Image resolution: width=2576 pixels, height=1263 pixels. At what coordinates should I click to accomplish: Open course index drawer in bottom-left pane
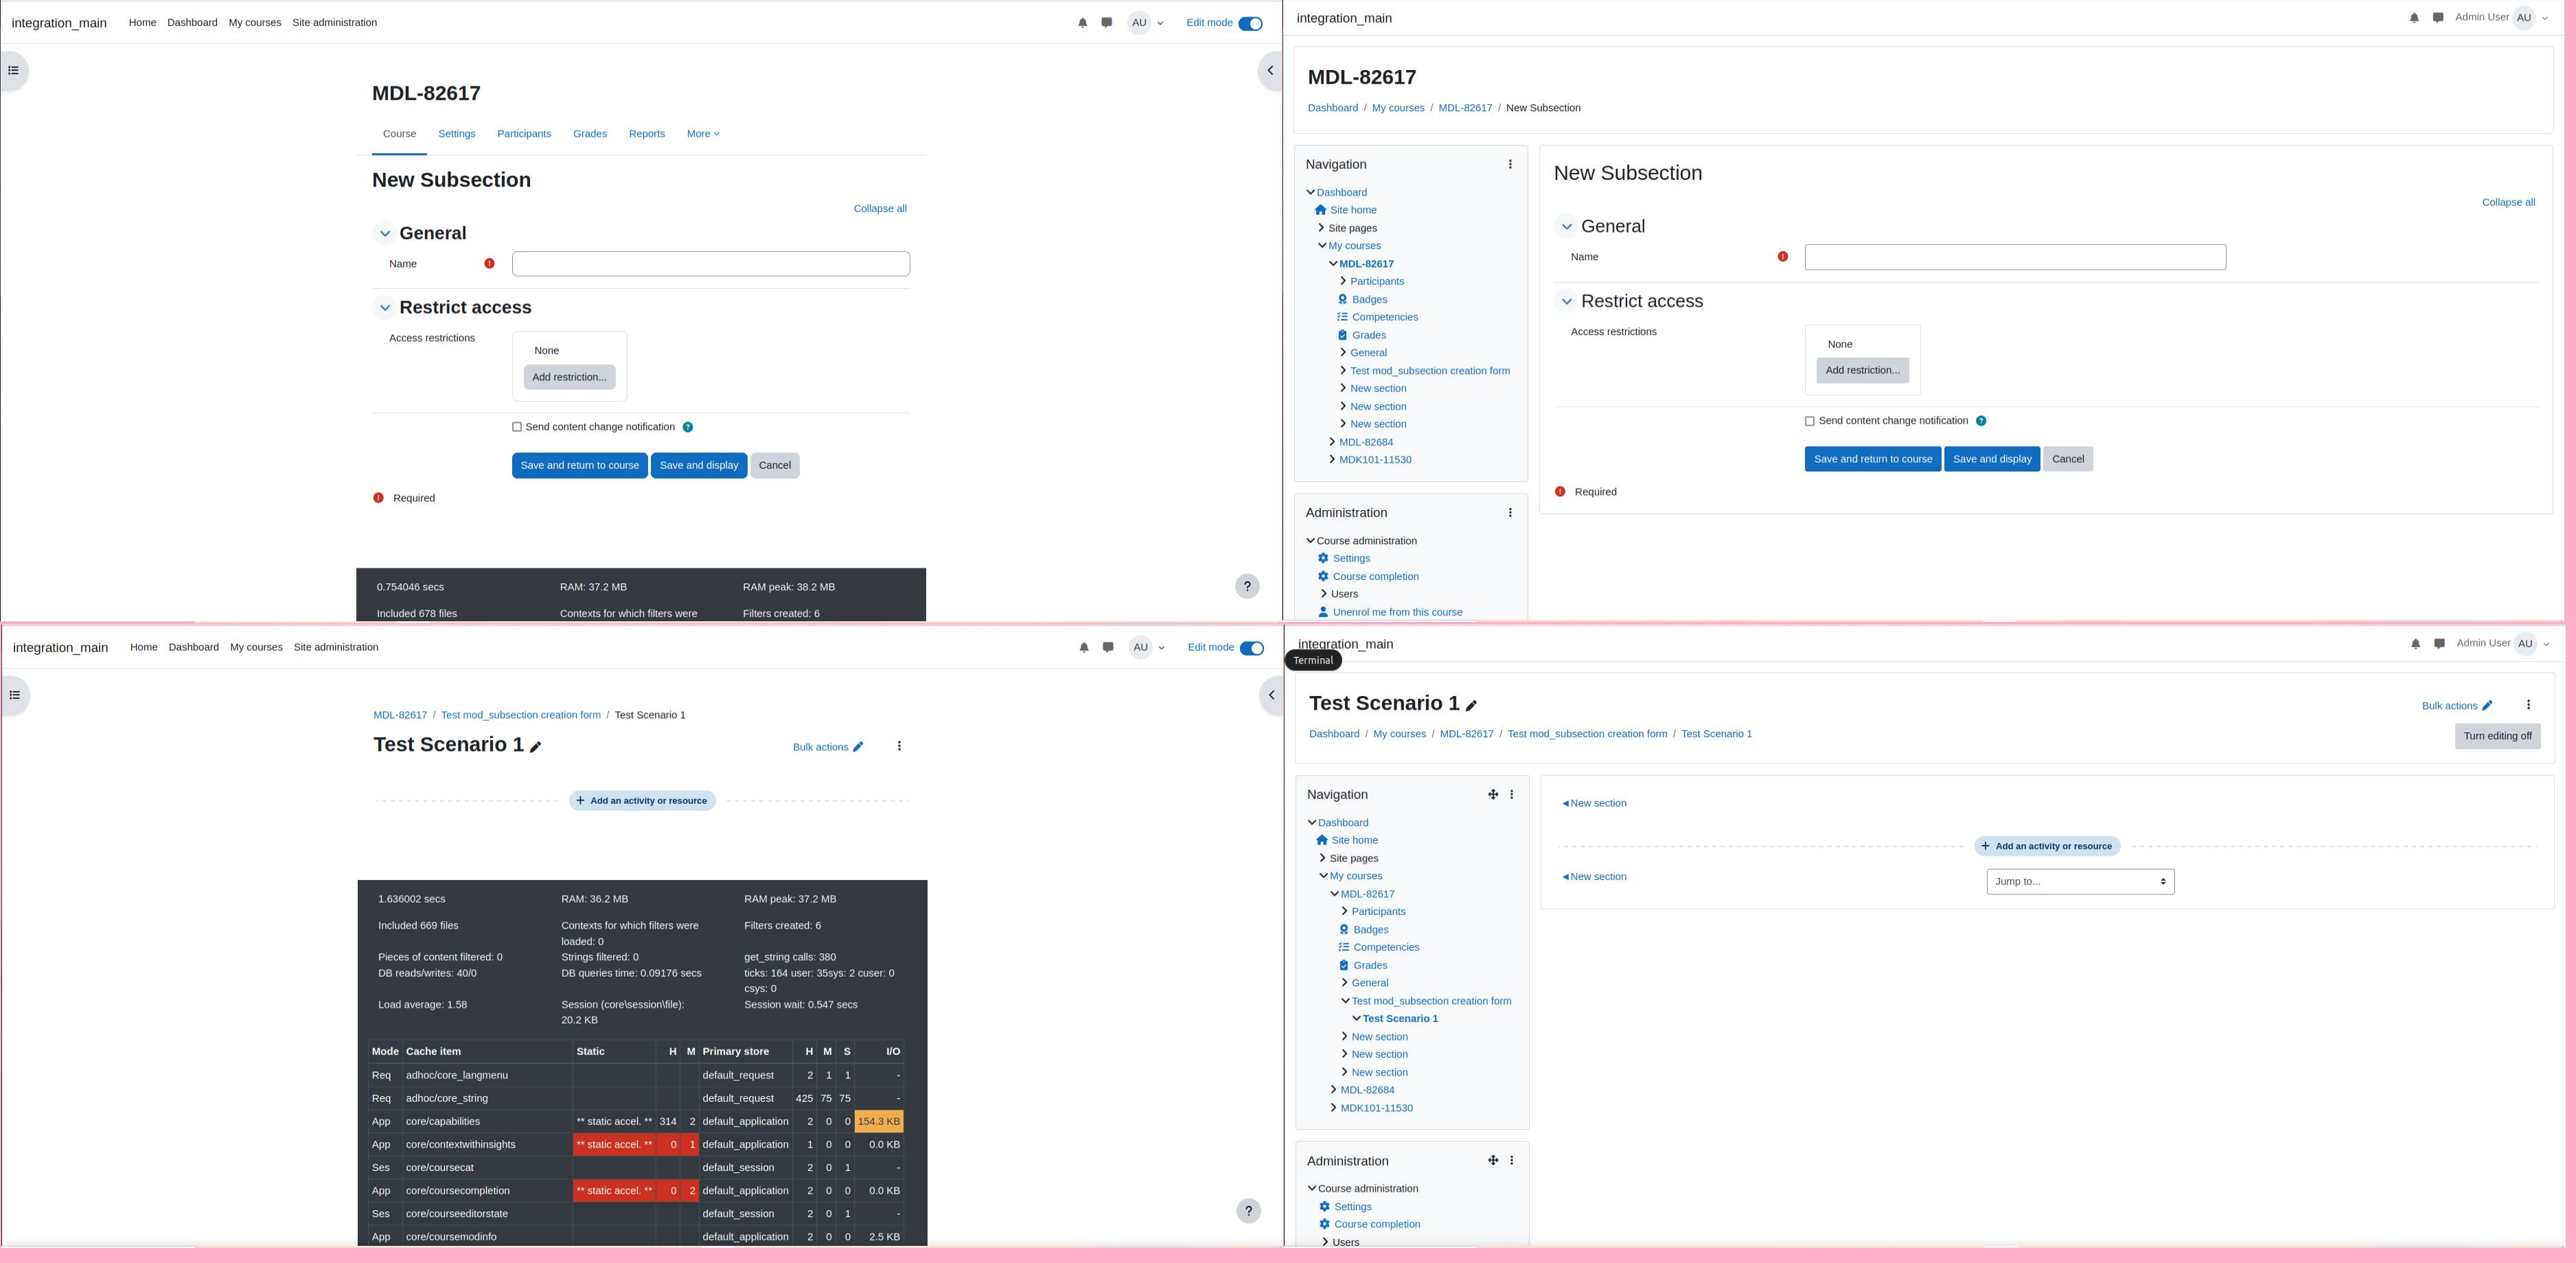pyautogui.click(x=15, y=695)
